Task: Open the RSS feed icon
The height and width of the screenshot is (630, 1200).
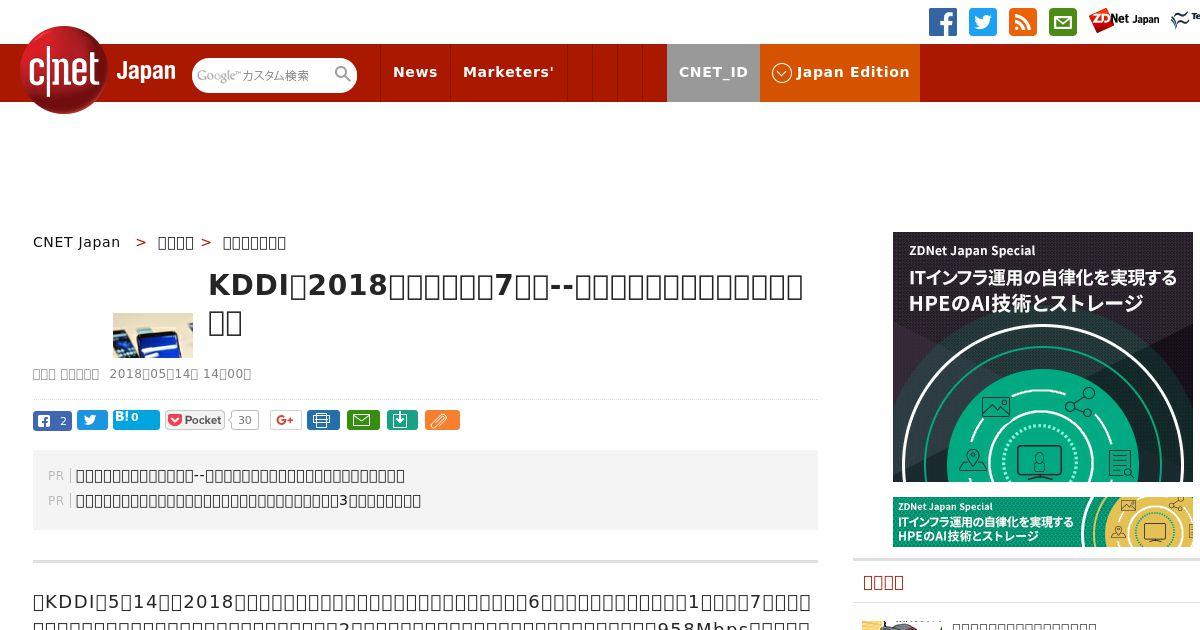Action: tap(1023, 22)
